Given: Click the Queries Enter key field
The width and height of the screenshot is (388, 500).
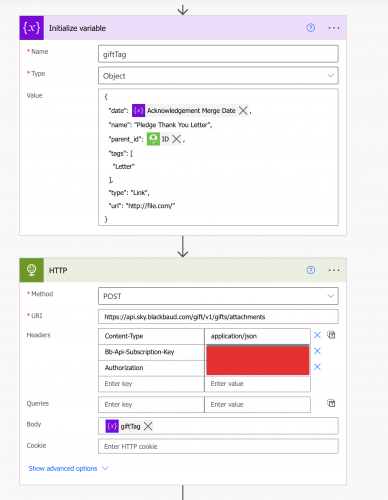Looking at the screenshot, I should click(151, 404).
